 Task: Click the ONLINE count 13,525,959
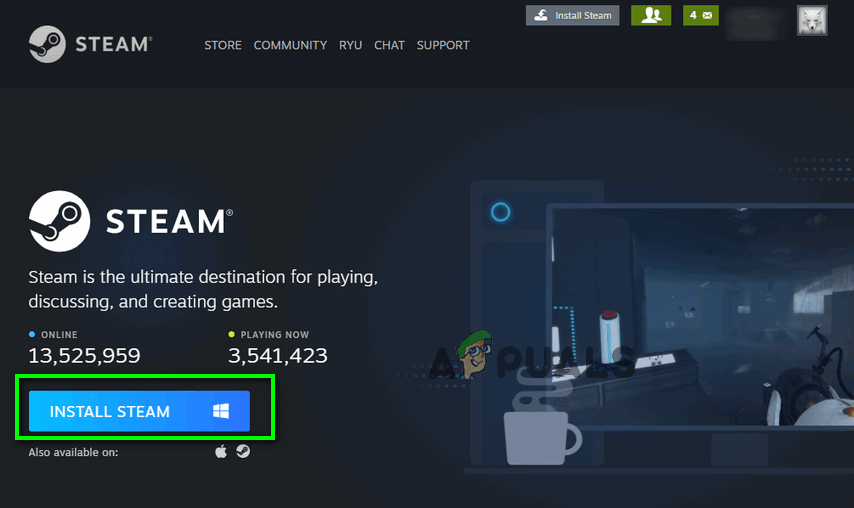[84, 356]
